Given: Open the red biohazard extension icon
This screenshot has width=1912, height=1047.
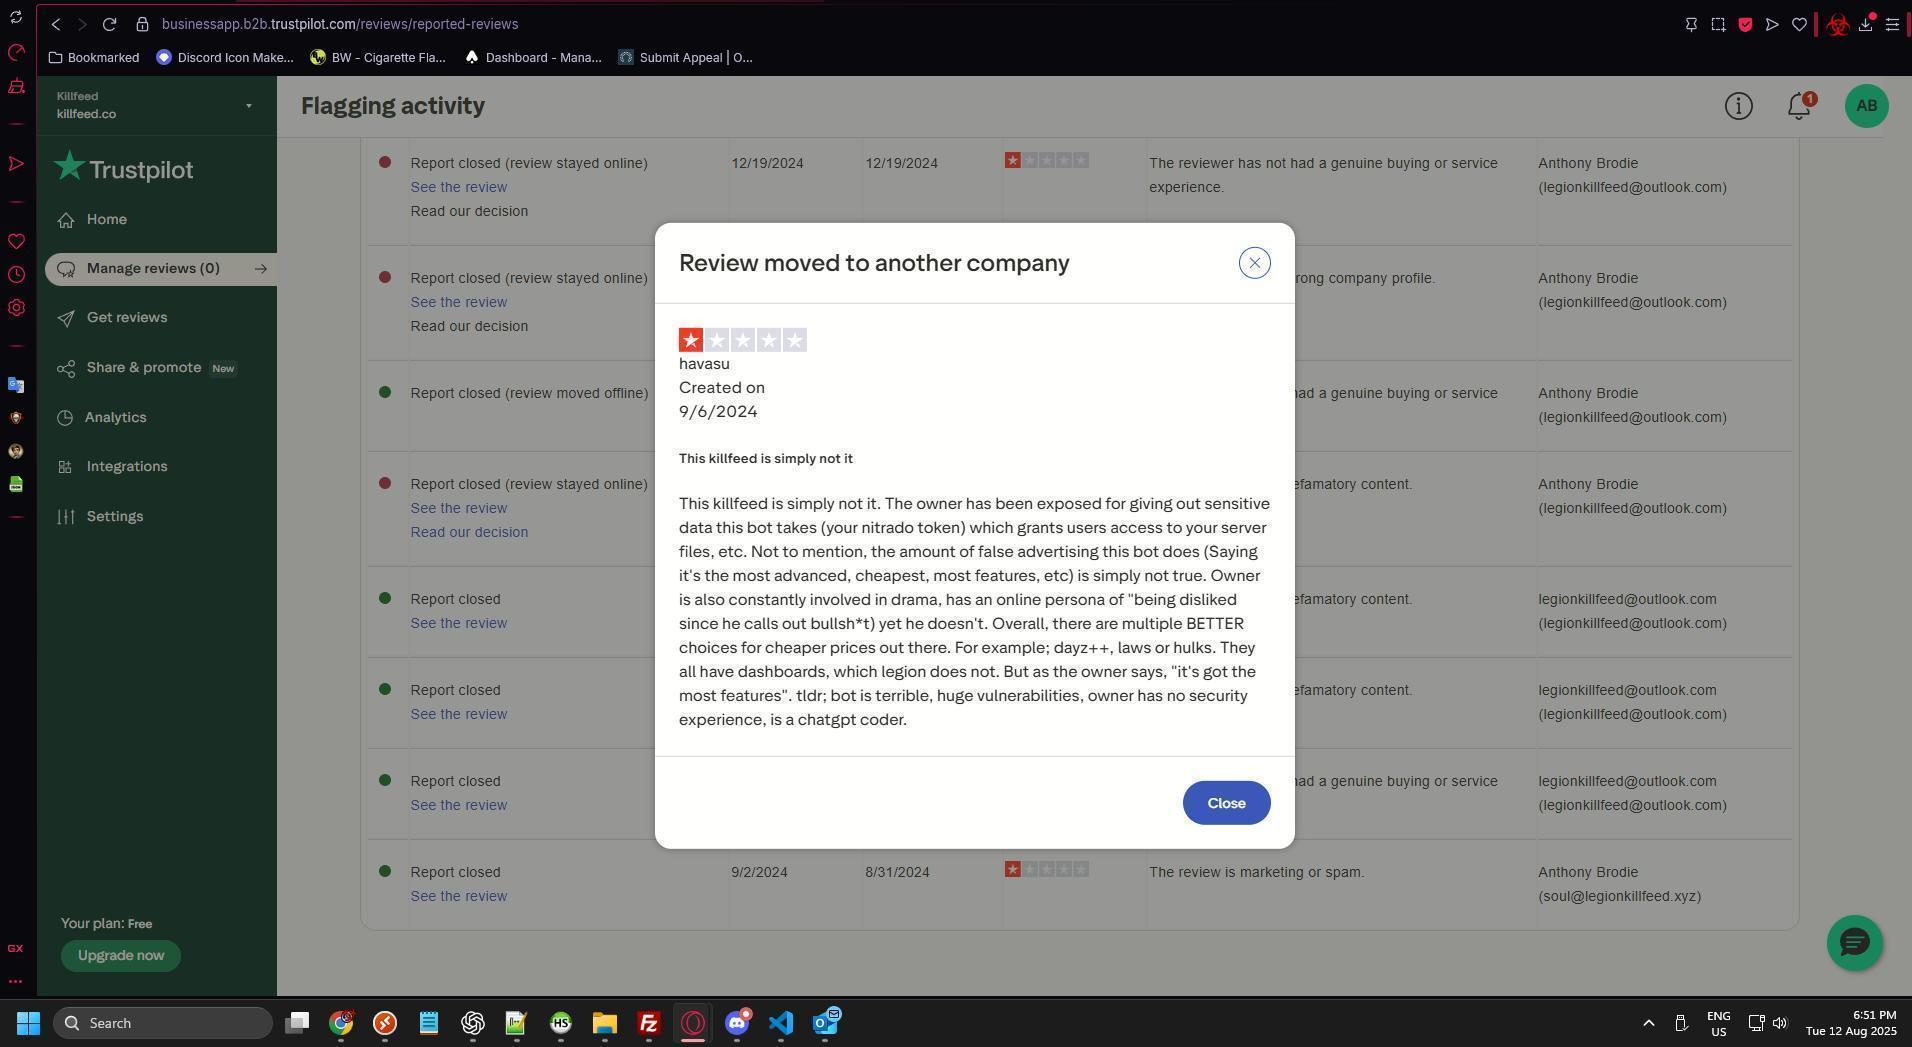Looking at the screenshot, I should pos(1837,24).
